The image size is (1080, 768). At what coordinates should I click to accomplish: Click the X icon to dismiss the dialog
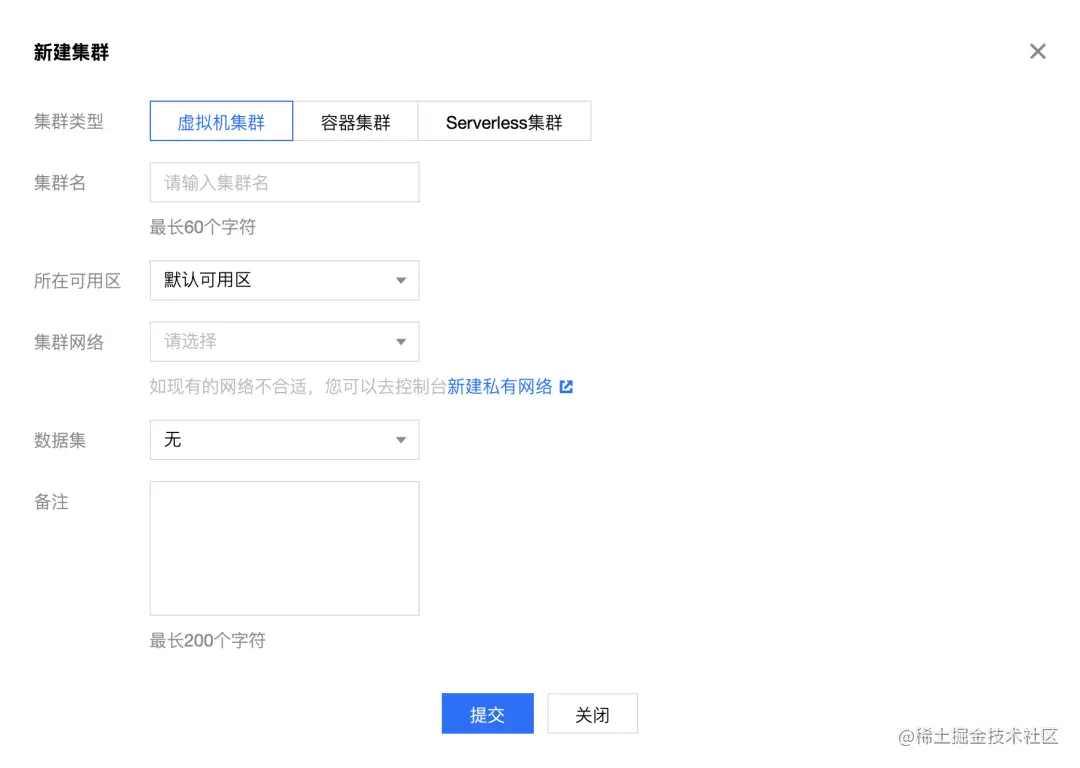(1037, 51)
